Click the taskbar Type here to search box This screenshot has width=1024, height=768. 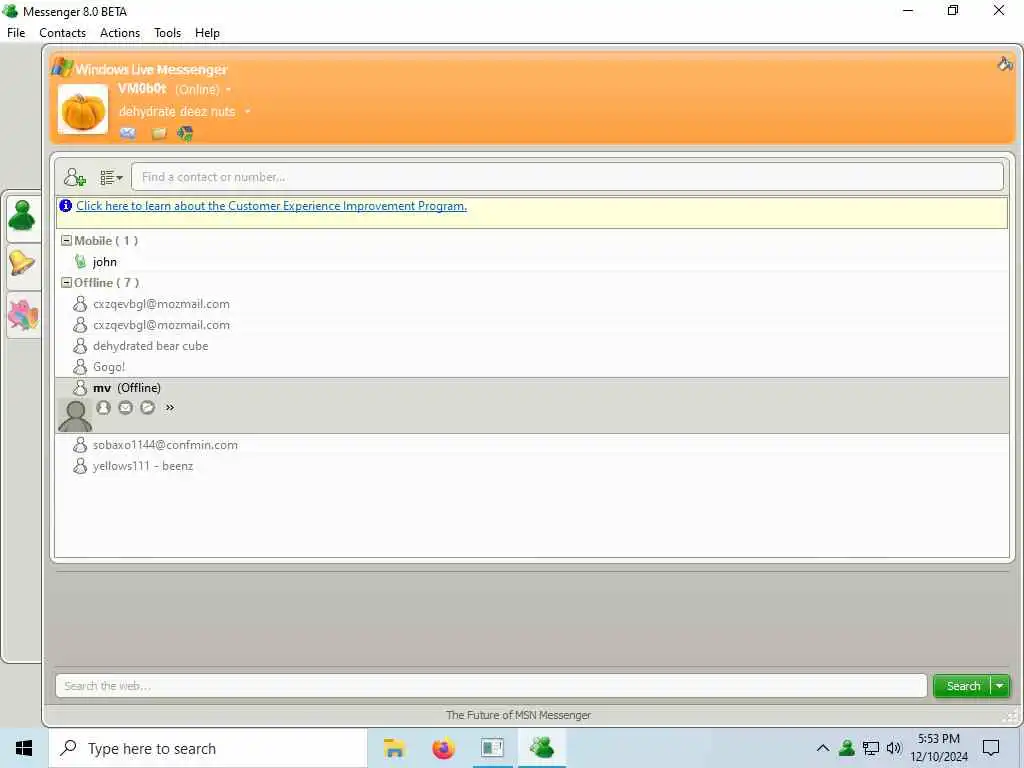[x=208, y=748]
